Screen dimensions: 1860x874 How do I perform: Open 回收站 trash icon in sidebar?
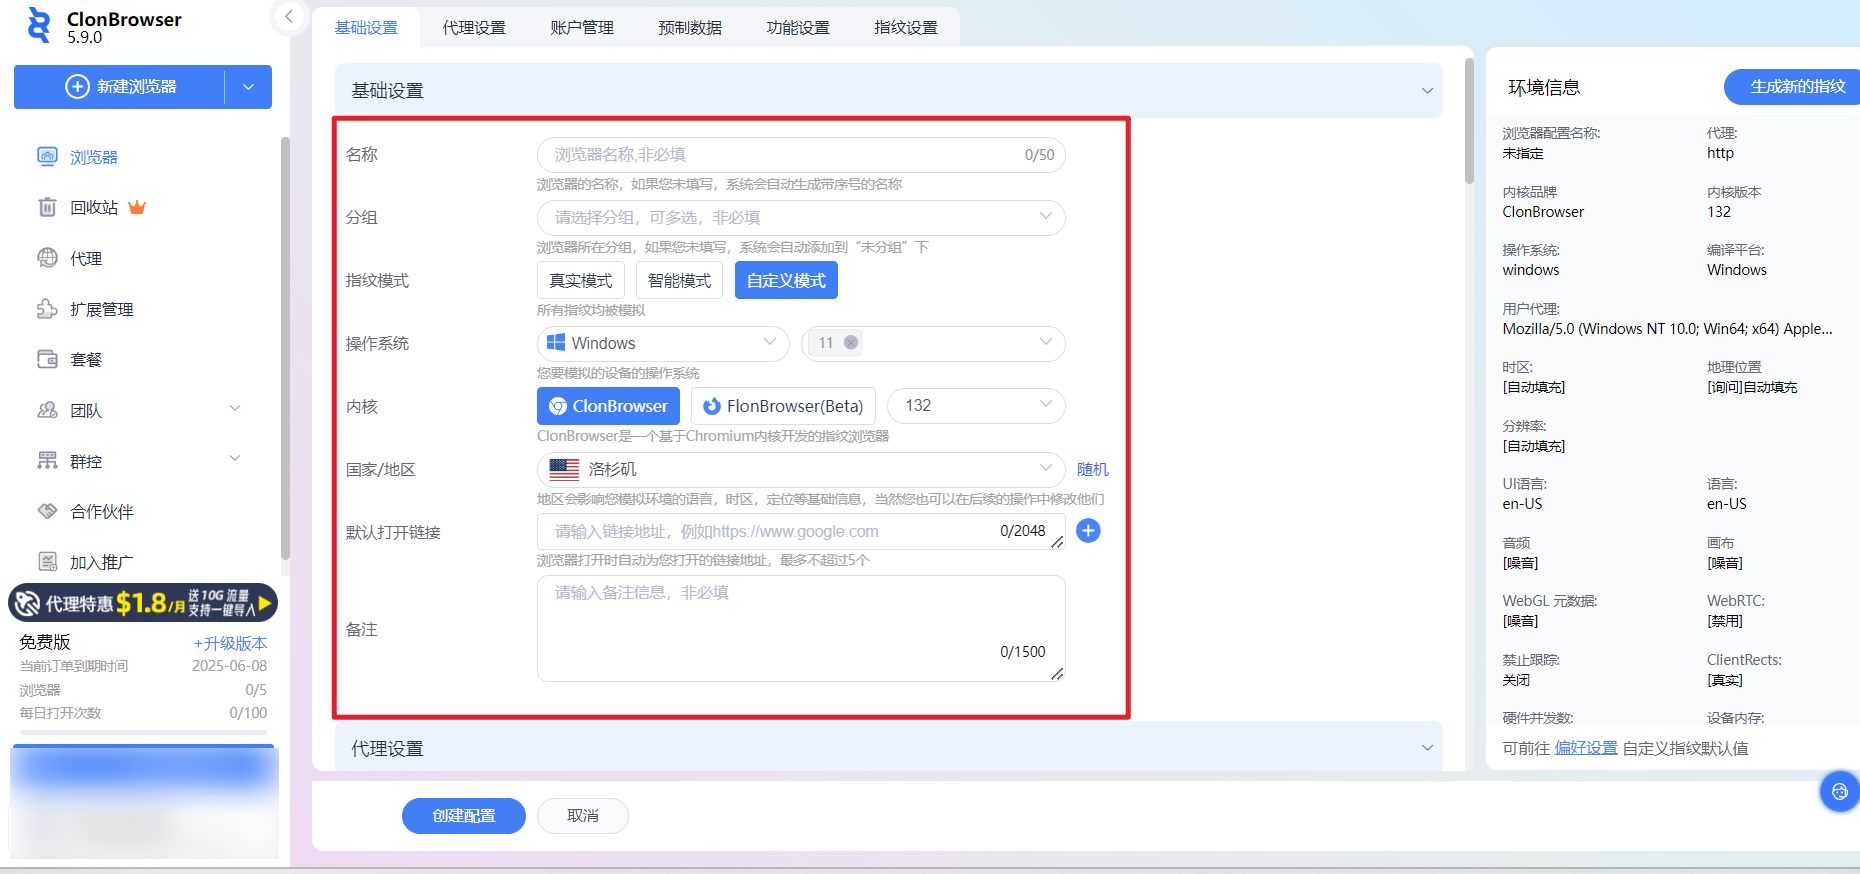point(47,207)
